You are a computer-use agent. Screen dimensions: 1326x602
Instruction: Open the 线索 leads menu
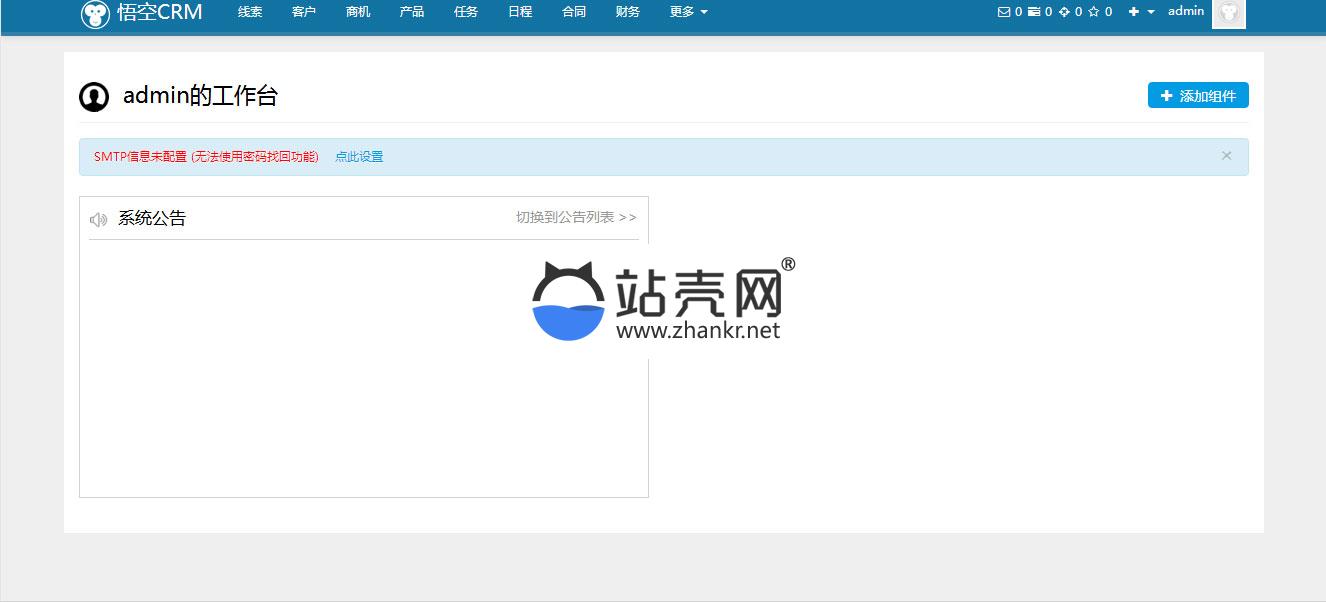click(x=250, y=12)
